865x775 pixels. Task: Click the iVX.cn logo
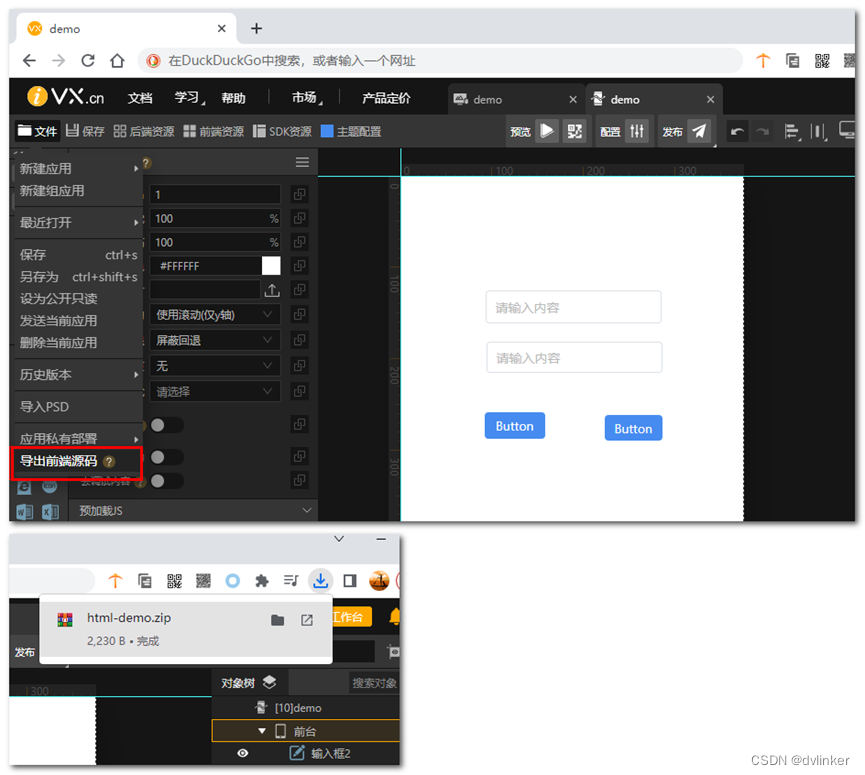(x=66, y=97)
